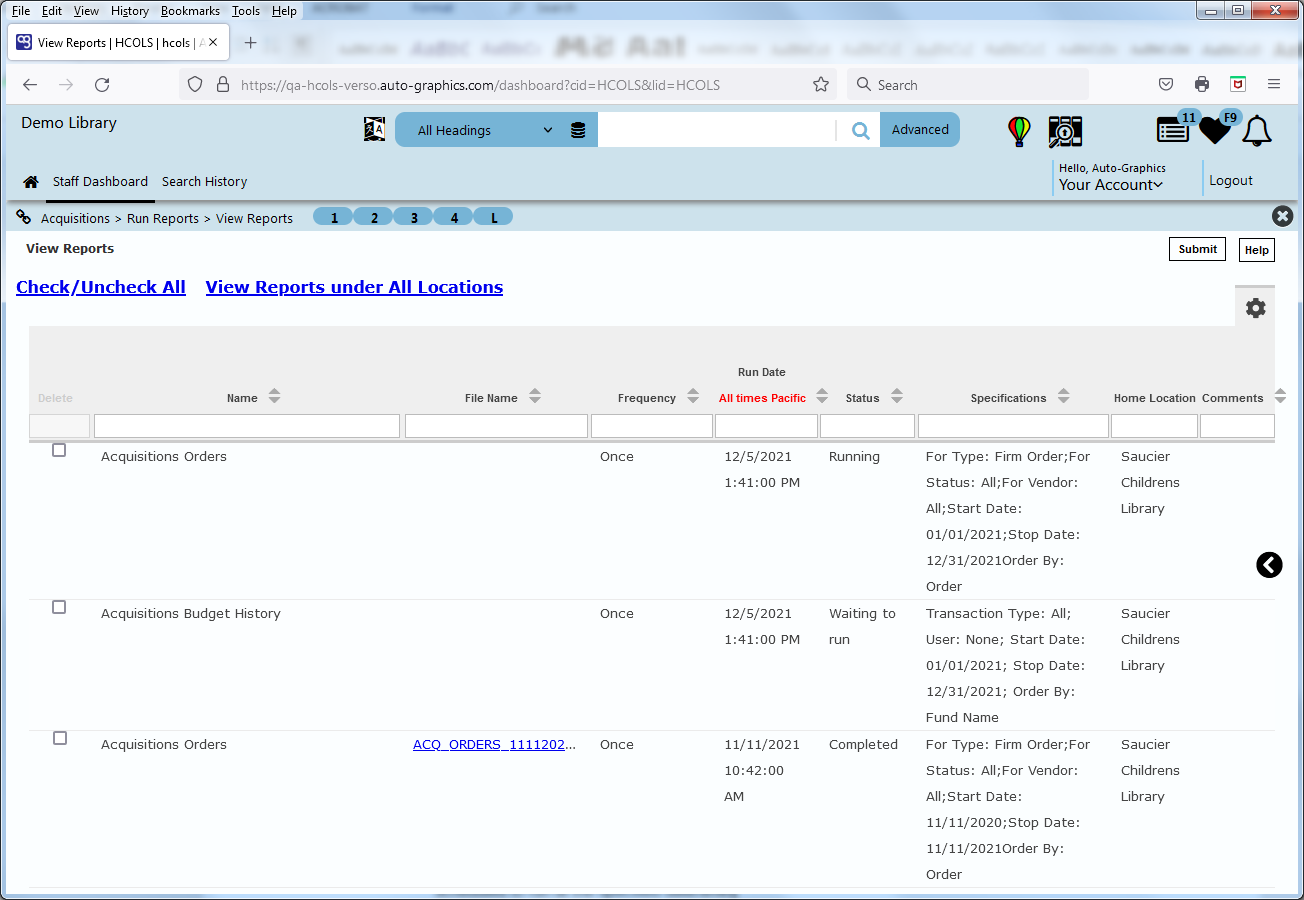Open the All Headings dropdown
The height and width of the screenshot is (900, 1304).
(485, 130)
